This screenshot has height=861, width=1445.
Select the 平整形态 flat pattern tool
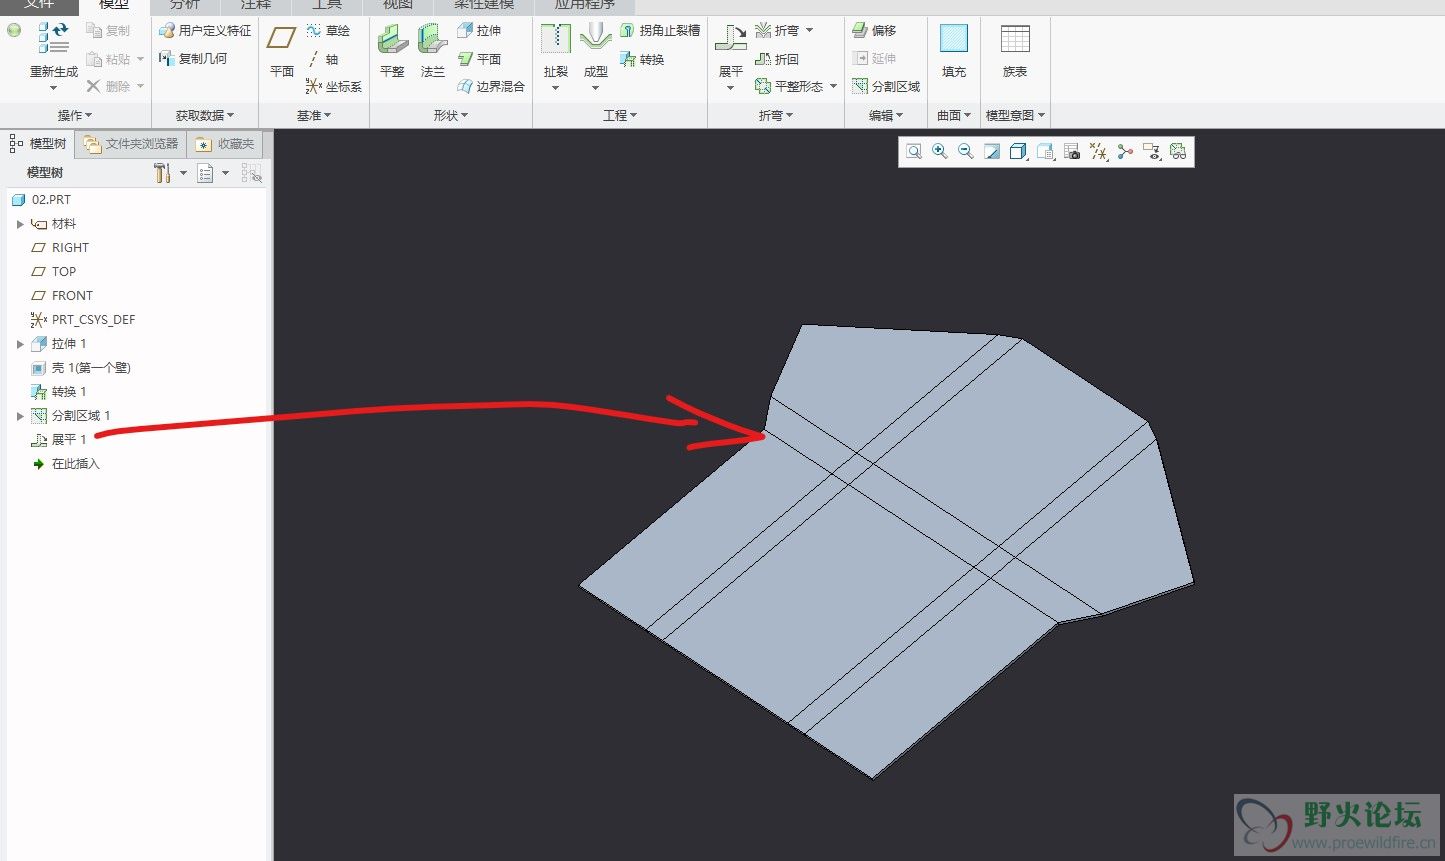pyautogui.click(x=789, y=87)
